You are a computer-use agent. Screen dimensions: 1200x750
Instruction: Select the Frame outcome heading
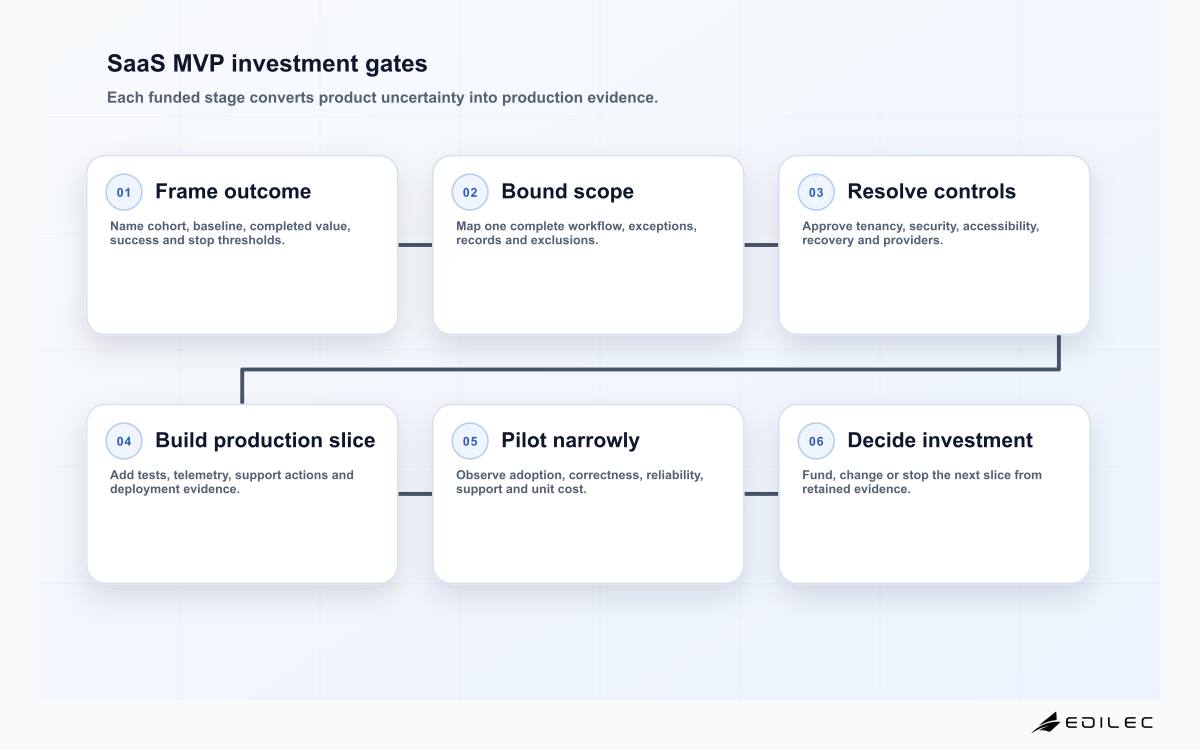pyautogui.click(x=233, y=191)
